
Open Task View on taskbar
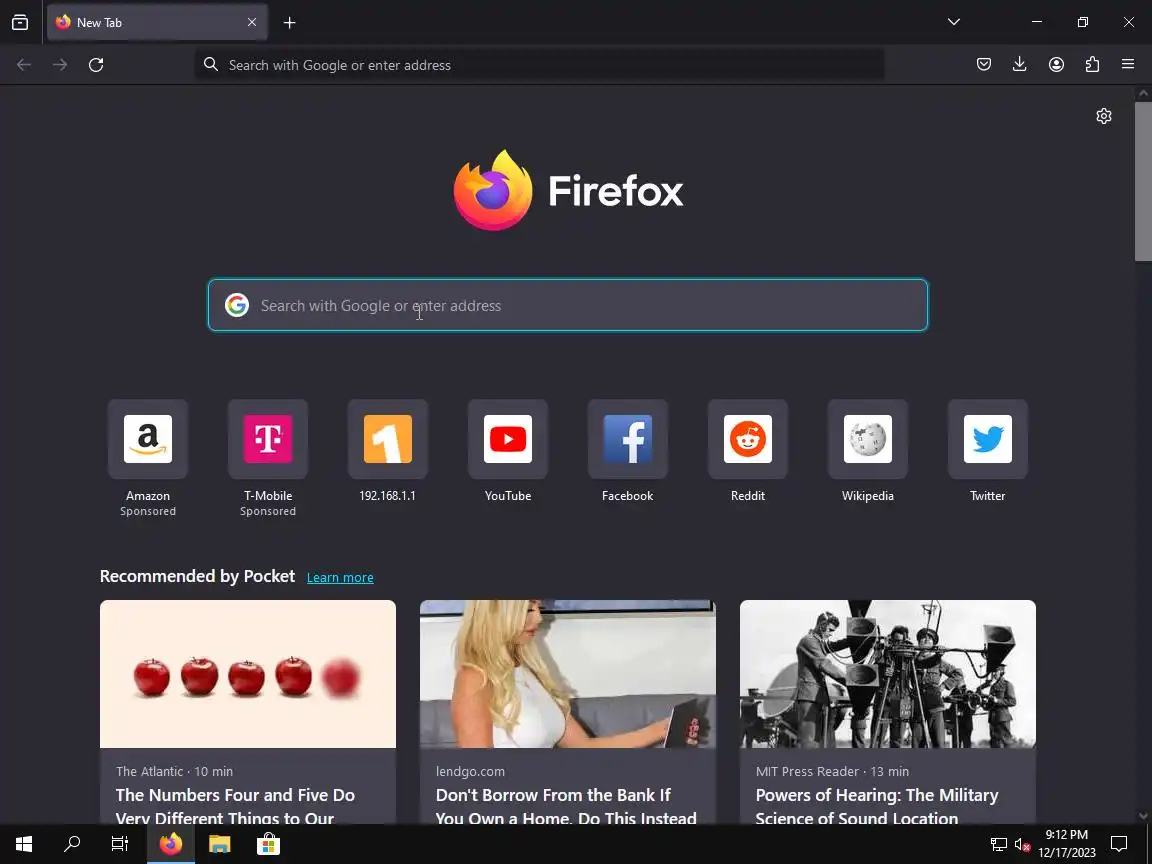click(120, 844)
